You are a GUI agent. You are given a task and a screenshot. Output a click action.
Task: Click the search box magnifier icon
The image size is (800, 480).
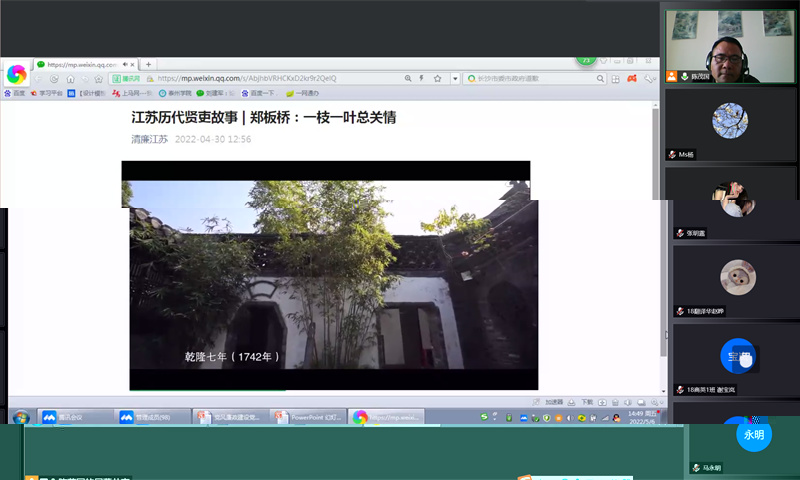601,79
